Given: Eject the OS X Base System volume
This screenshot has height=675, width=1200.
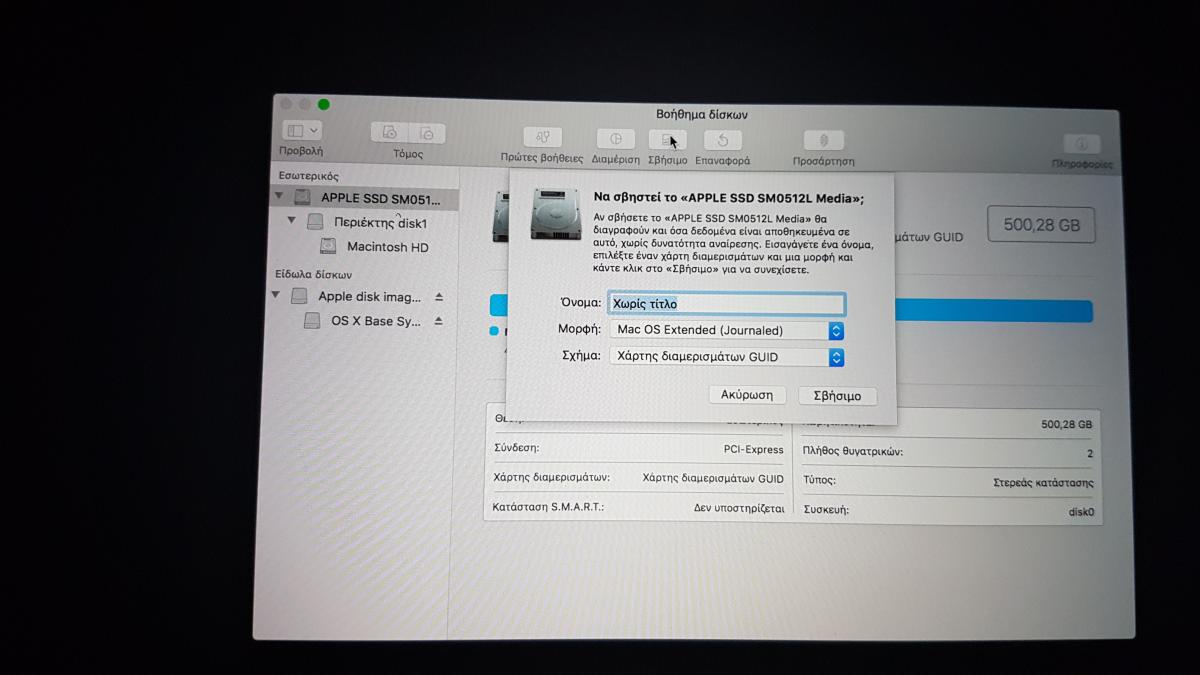Looking at the screenshot, I should 438,321.
